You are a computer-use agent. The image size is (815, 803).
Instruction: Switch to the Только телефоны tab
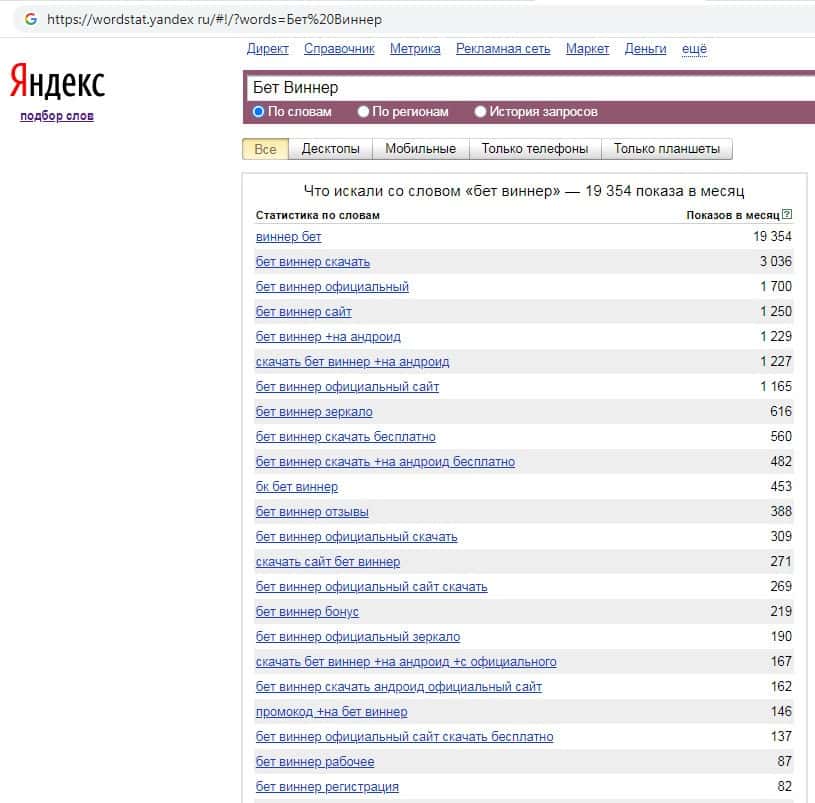(x=534, y=149)
